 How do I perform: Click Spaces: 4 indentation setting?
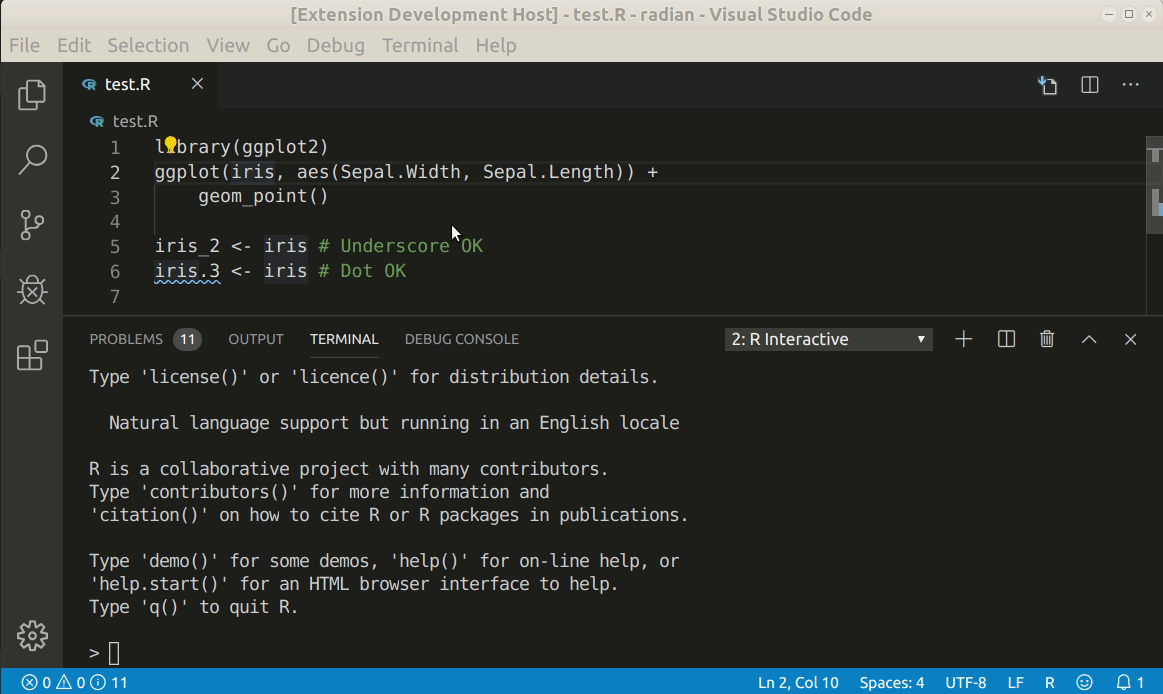892,682
